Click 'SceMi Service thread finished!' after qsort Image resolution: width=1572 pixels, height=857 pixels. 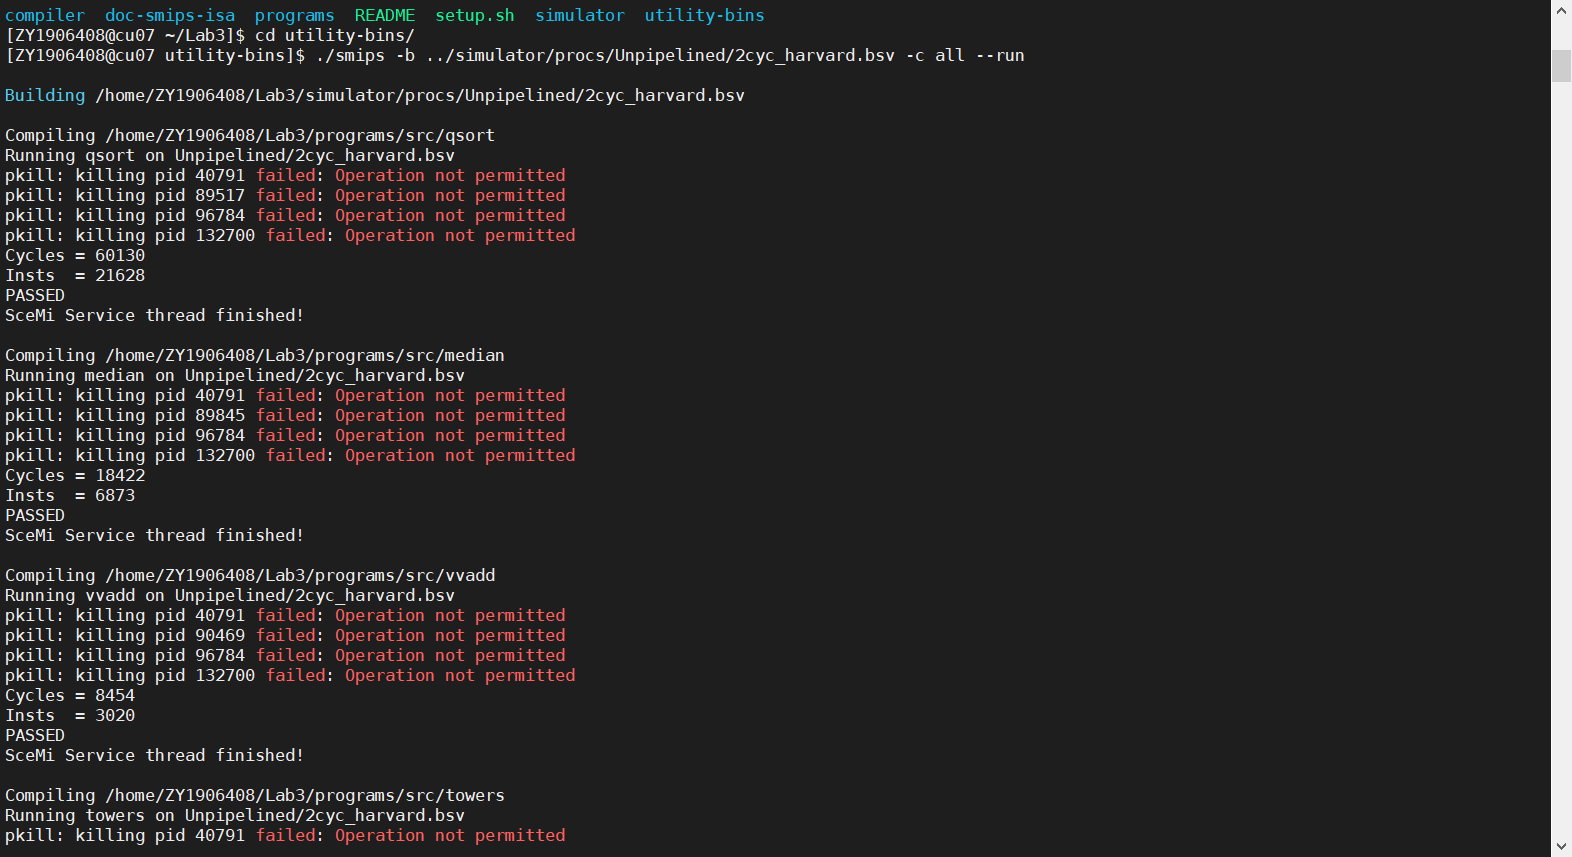(x=154, y=315)
